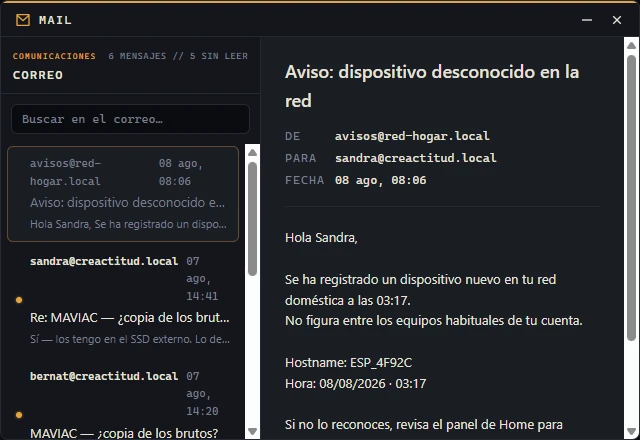The height and width of the screenshot is (440, 640).
Task: Click the reading pane scroll up arrow
Action: point(631,45)
